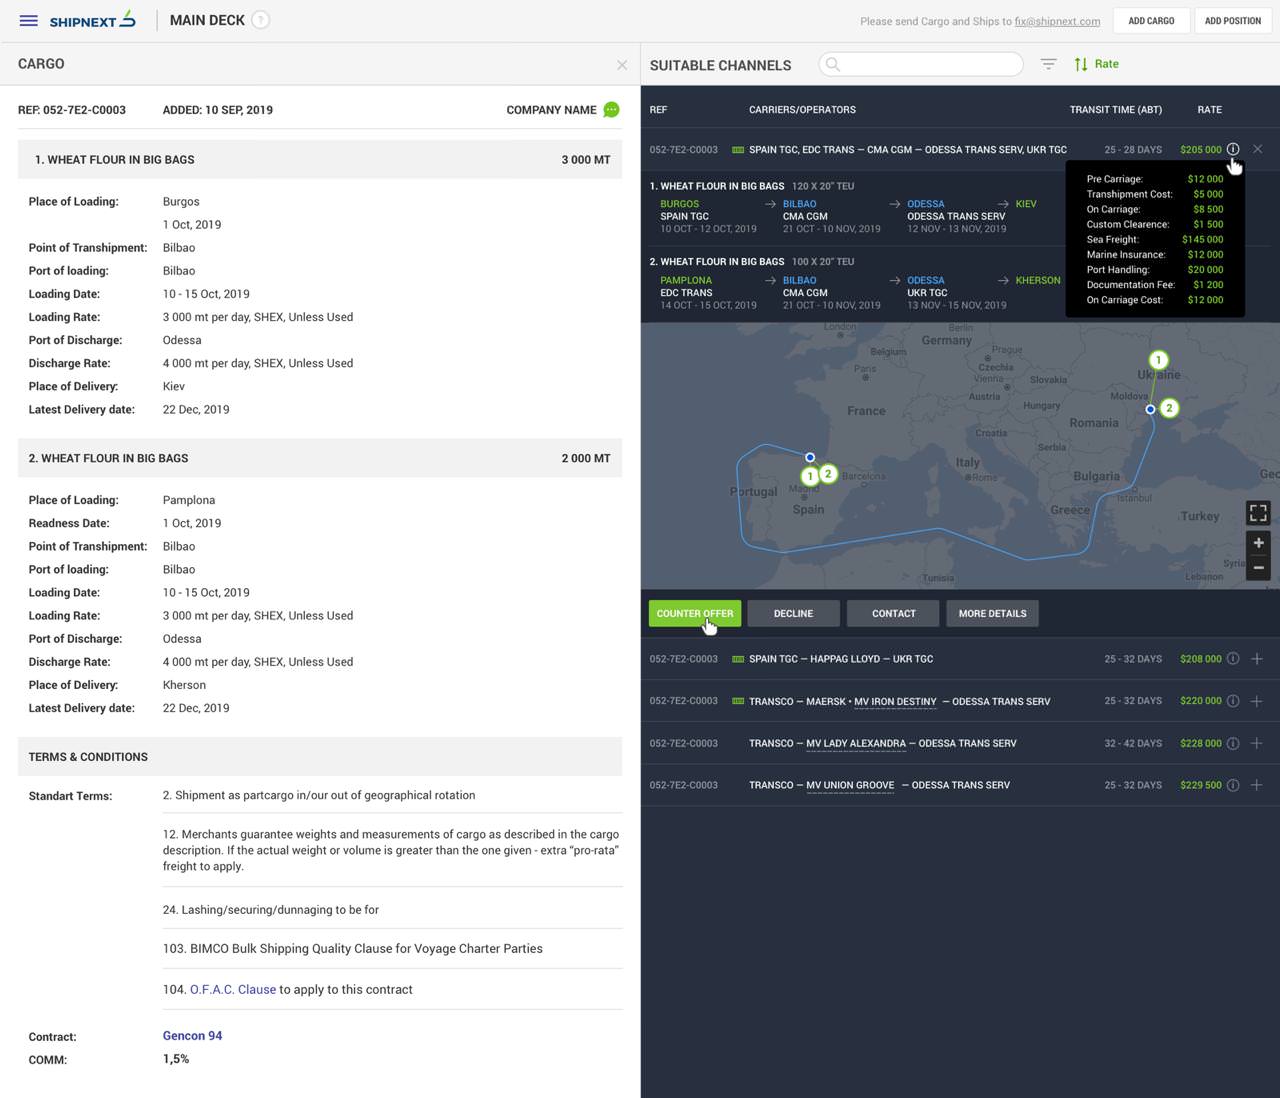Click the KHERSON destination in route 2
The height and width of the screenshot is (1098, 1280).
click(1038, 281)
